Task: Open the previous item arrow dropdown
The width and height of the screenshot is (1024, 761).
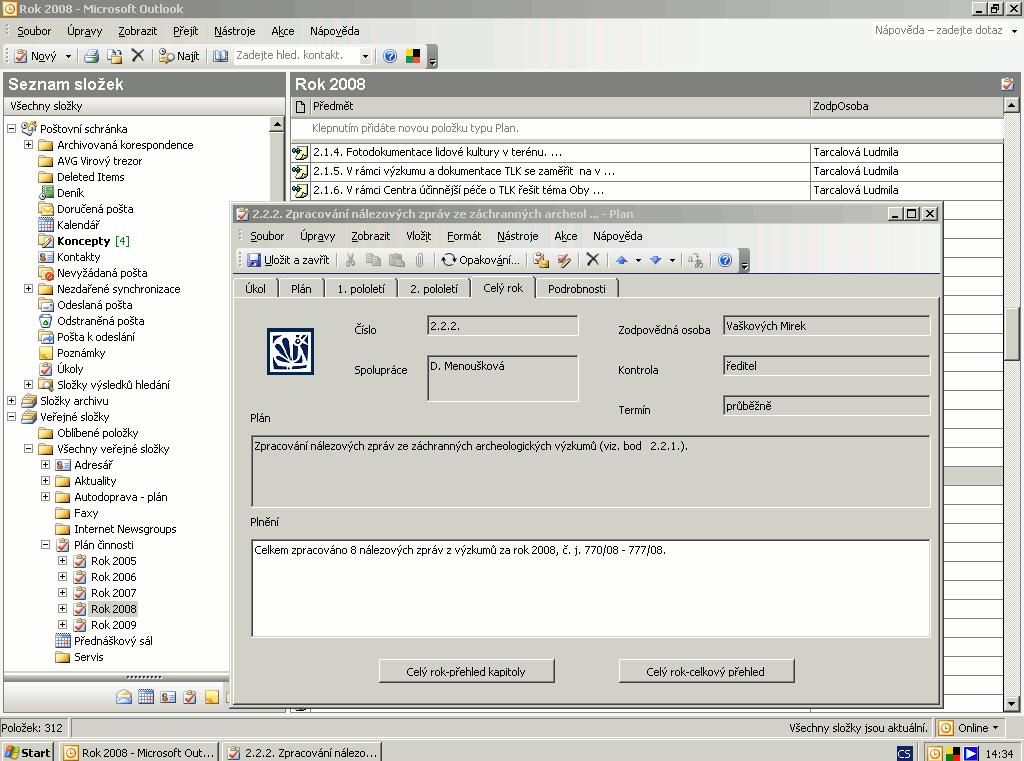Action: 638,260
